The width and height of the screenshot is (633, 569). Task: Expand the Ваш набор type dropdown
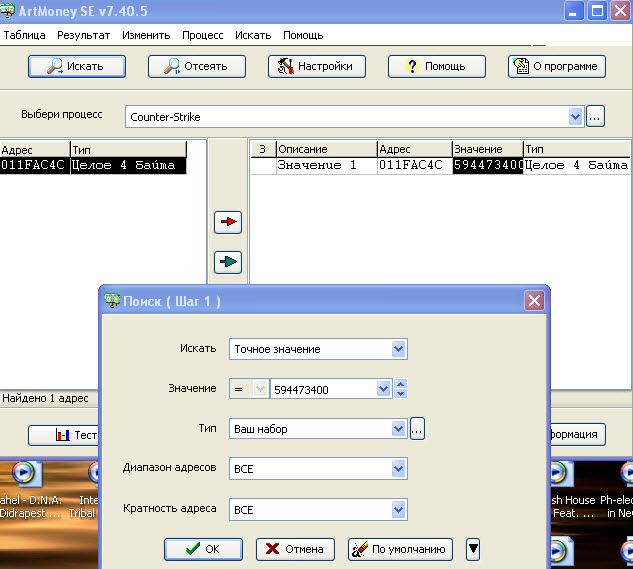coord(398,429)
